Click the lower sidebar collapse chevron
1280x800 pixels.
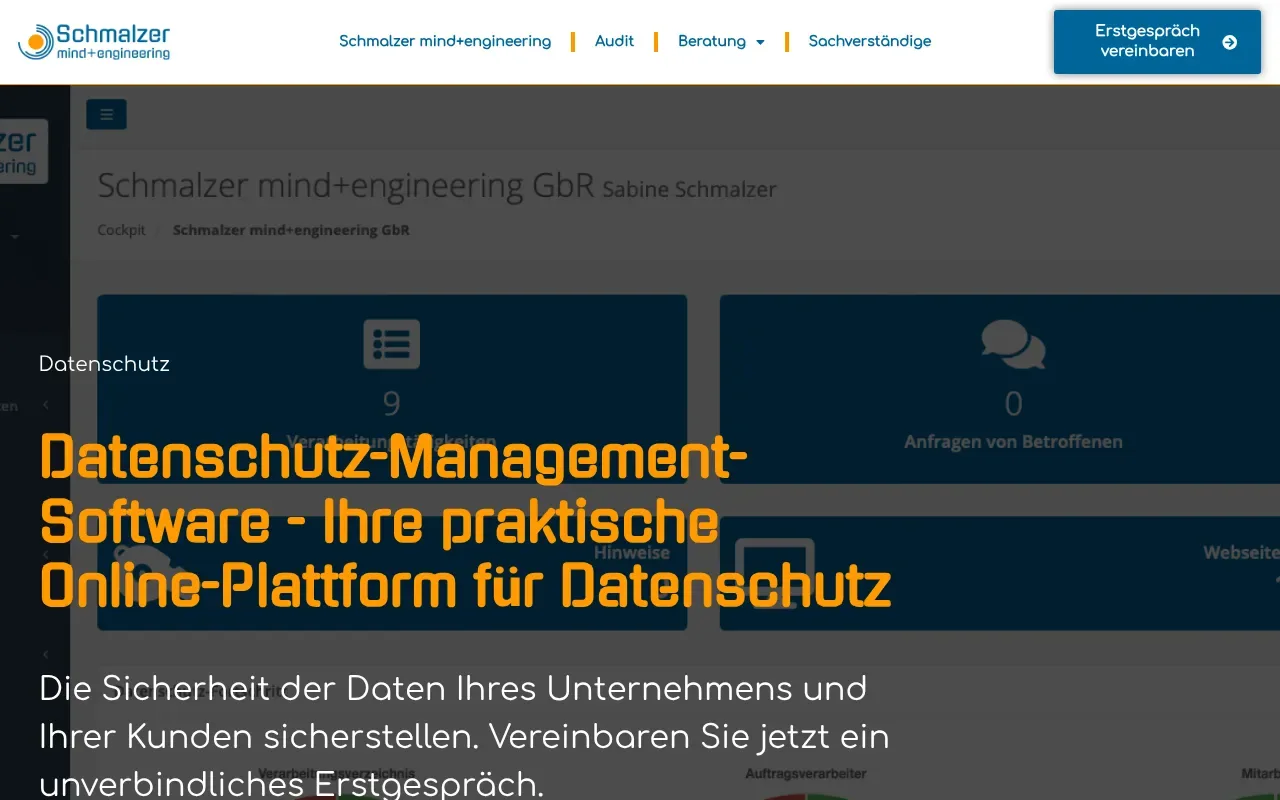pyautogui.click(x=46, y=654)
